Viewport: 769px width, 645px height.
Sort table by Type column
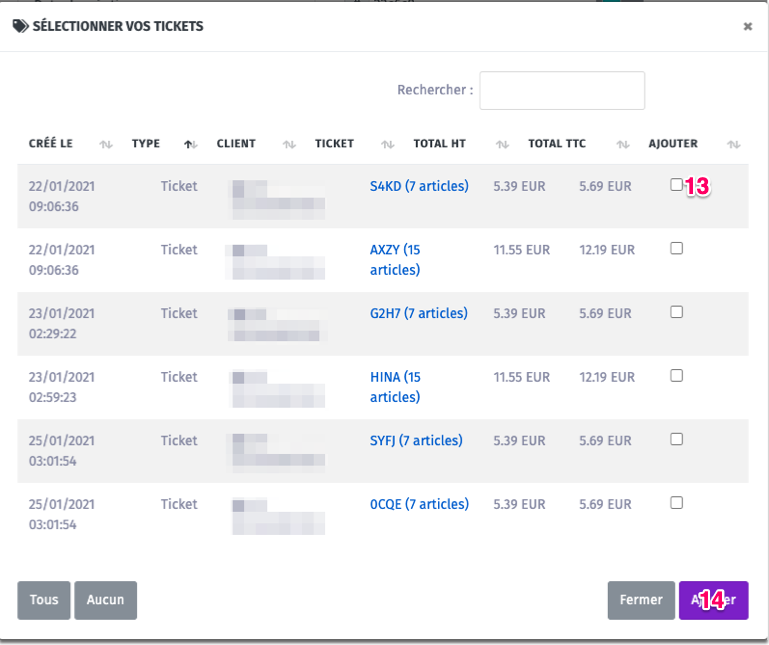click(146, 144)
